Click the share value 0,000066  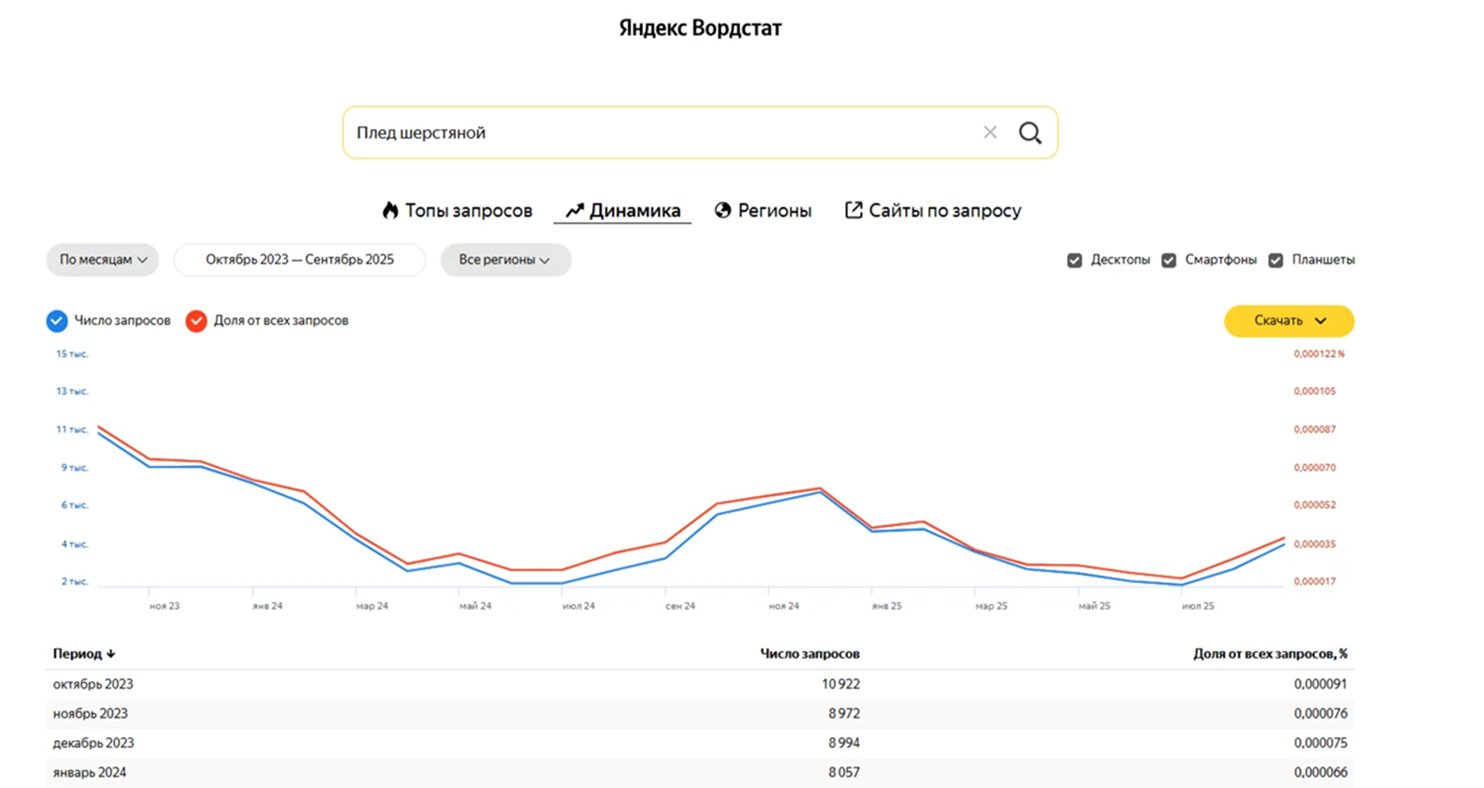(1321, 773)
